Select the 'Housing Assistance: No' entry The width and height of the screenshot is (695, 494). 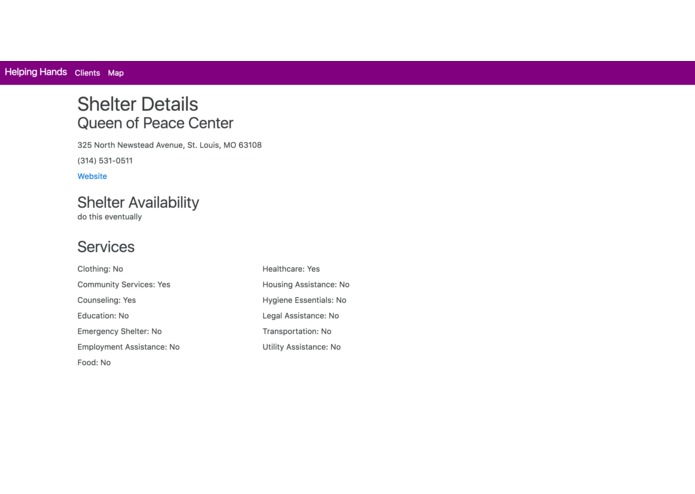[x=306, y=284]
